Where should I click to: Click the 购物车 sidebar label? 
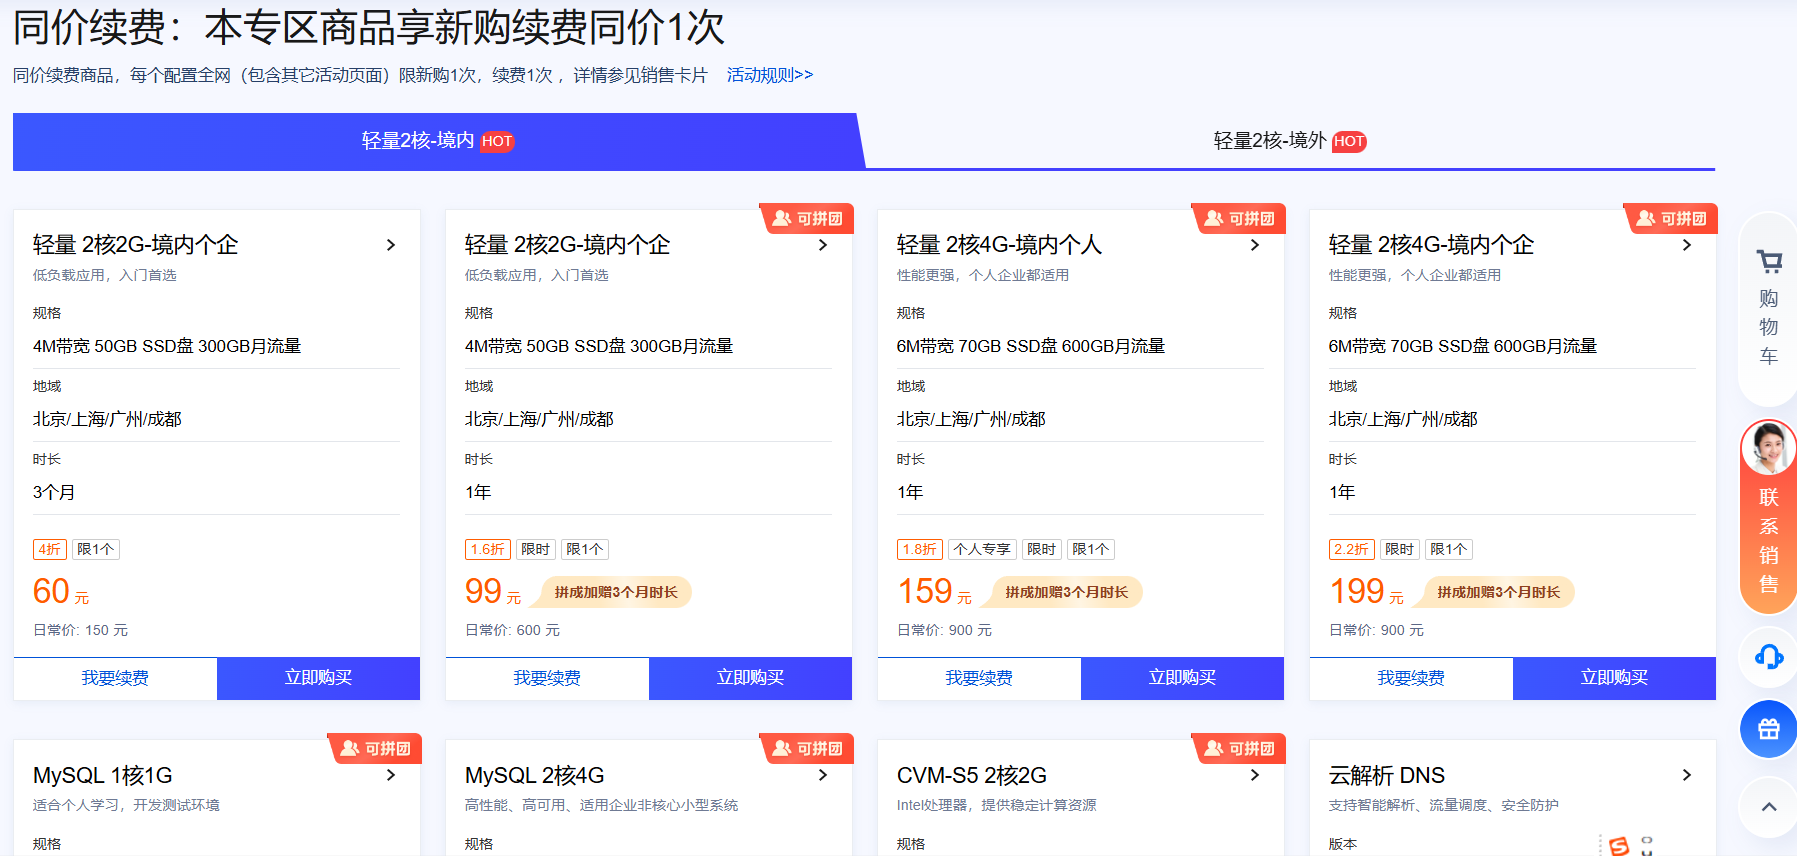click(1769, 327)
